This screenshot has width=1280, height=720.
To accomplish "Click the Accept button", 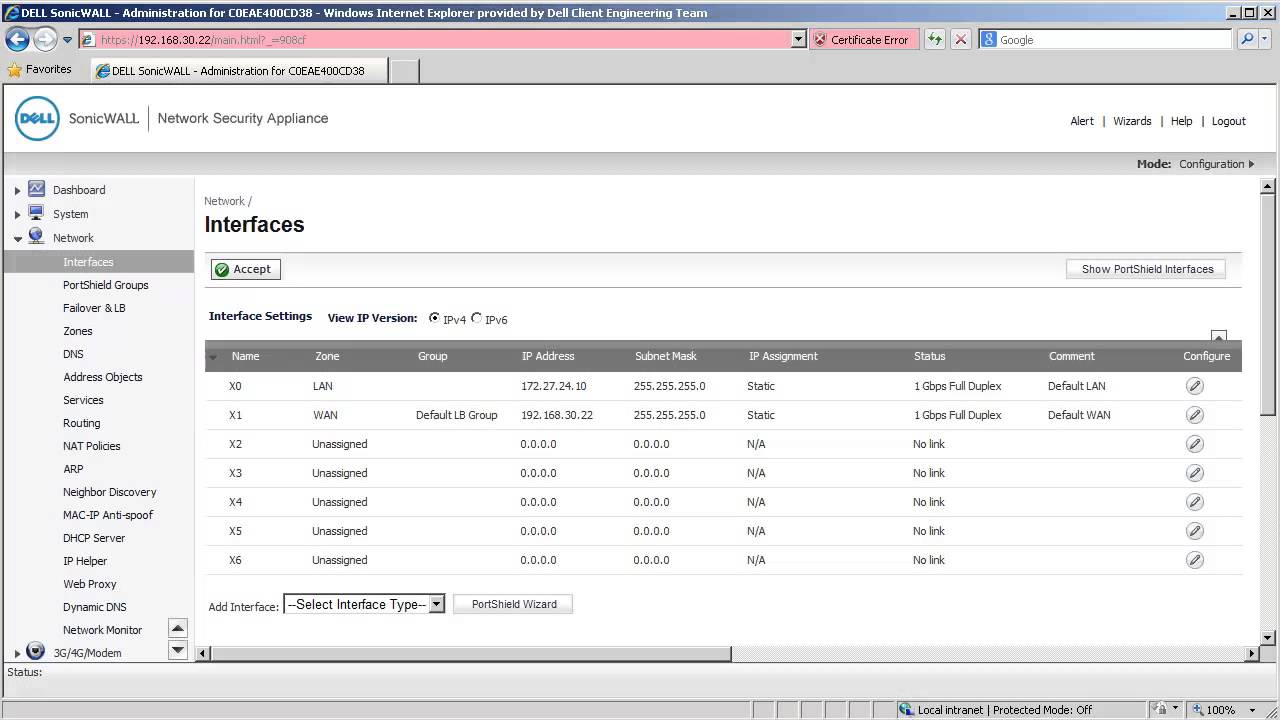I will coord(245,269).
